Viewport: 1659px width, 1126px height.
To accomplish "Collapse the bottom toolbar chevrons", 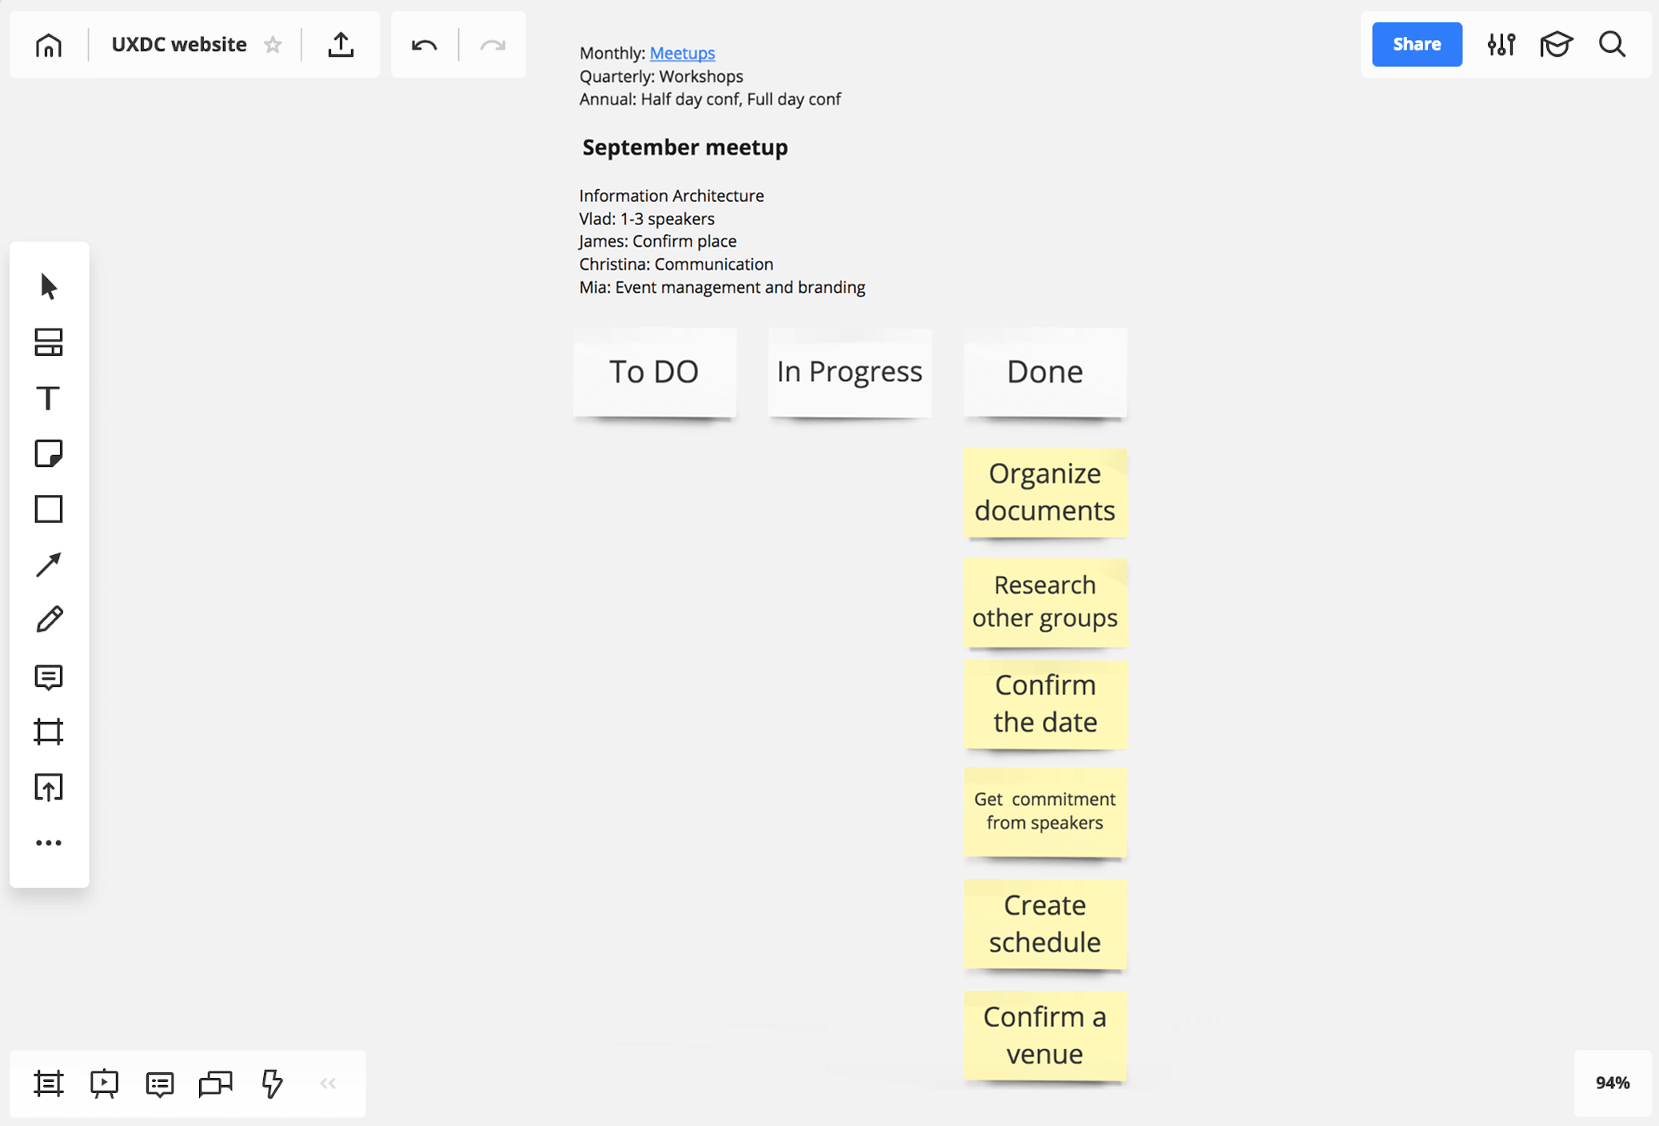I will (x=328, y=1083).
